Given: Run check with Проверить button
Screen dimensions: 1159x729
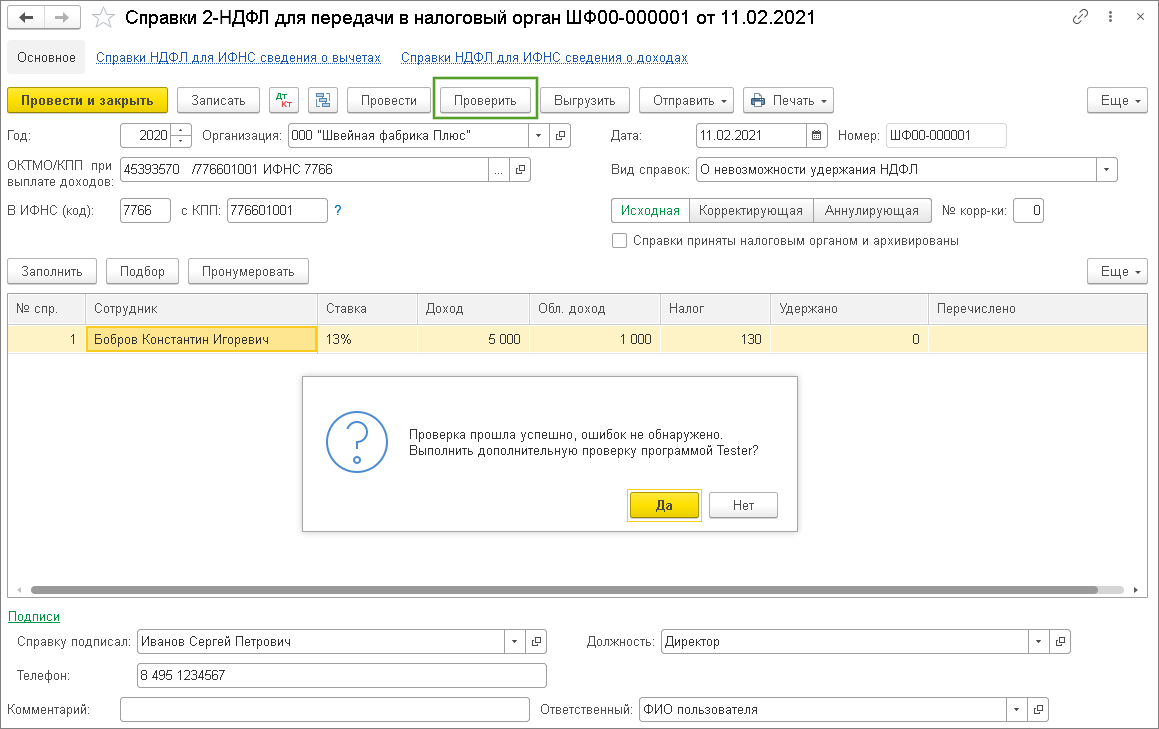Looking at the screenshot, I should (x=485, y=100).
